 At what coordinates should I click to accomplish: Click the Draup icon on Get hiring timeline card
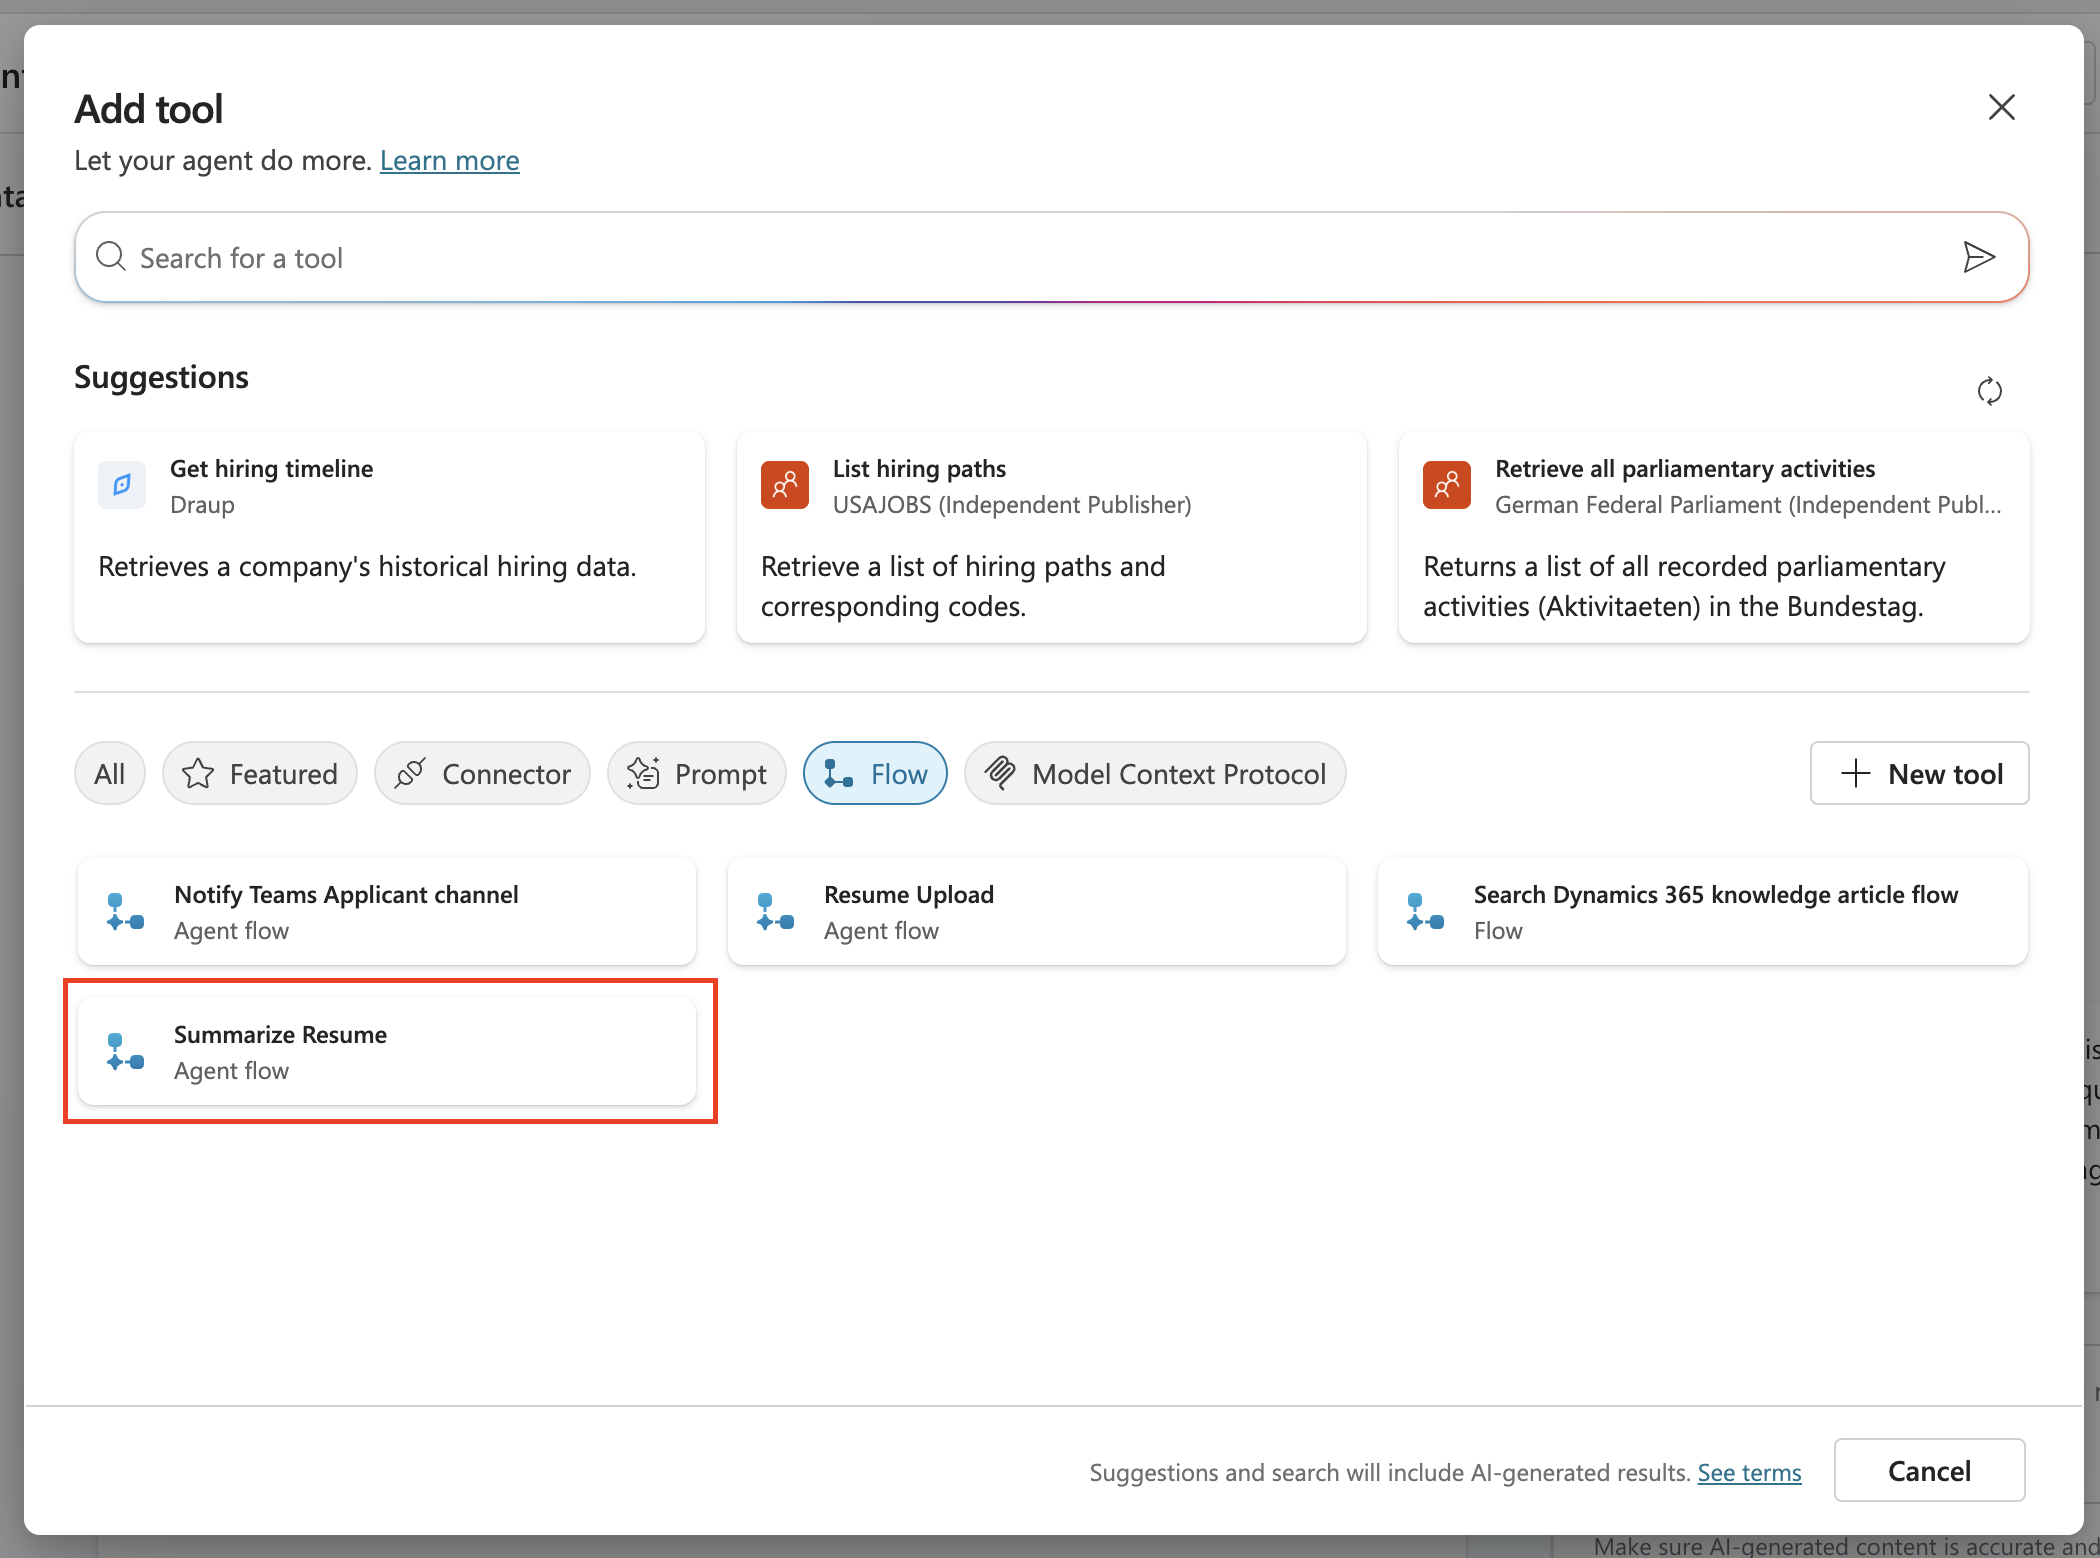point(121,485)
